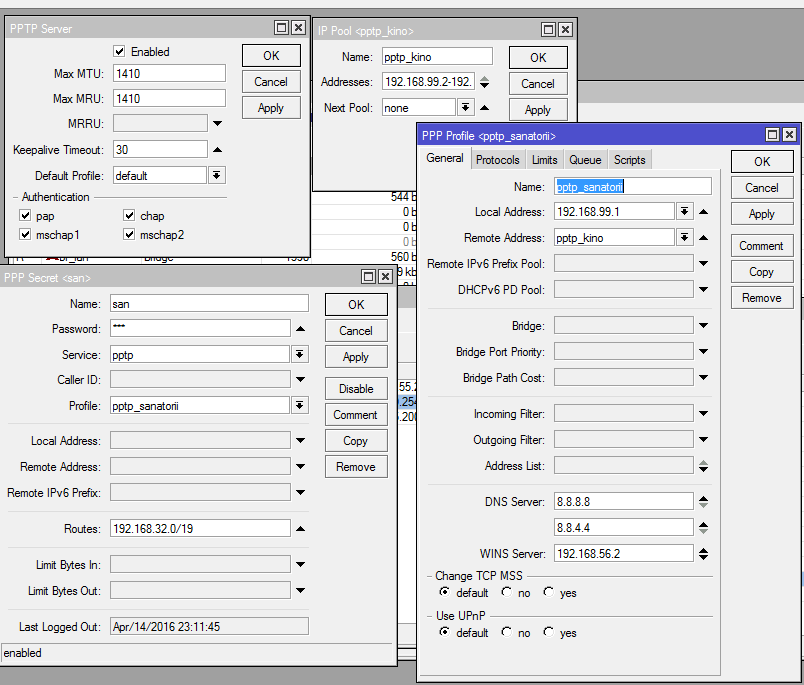
Task: Click the DNS Server 8.8.8.8 add/remove arrows
Action: click(x=704, y=501)
